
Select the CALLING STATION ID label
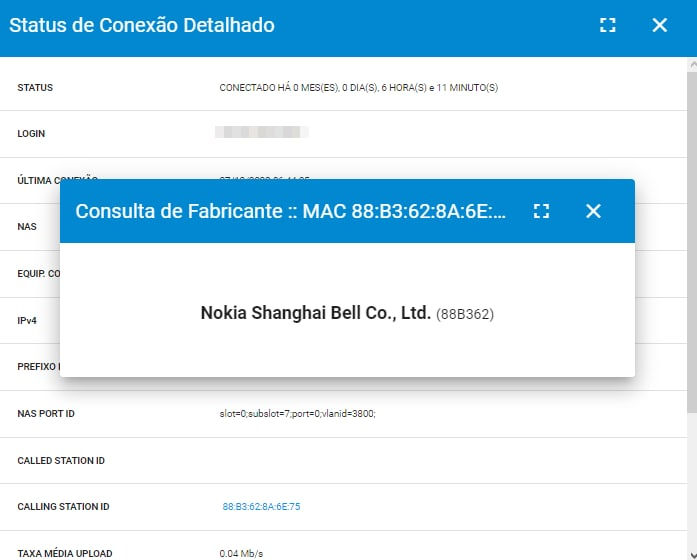[63, 507]
